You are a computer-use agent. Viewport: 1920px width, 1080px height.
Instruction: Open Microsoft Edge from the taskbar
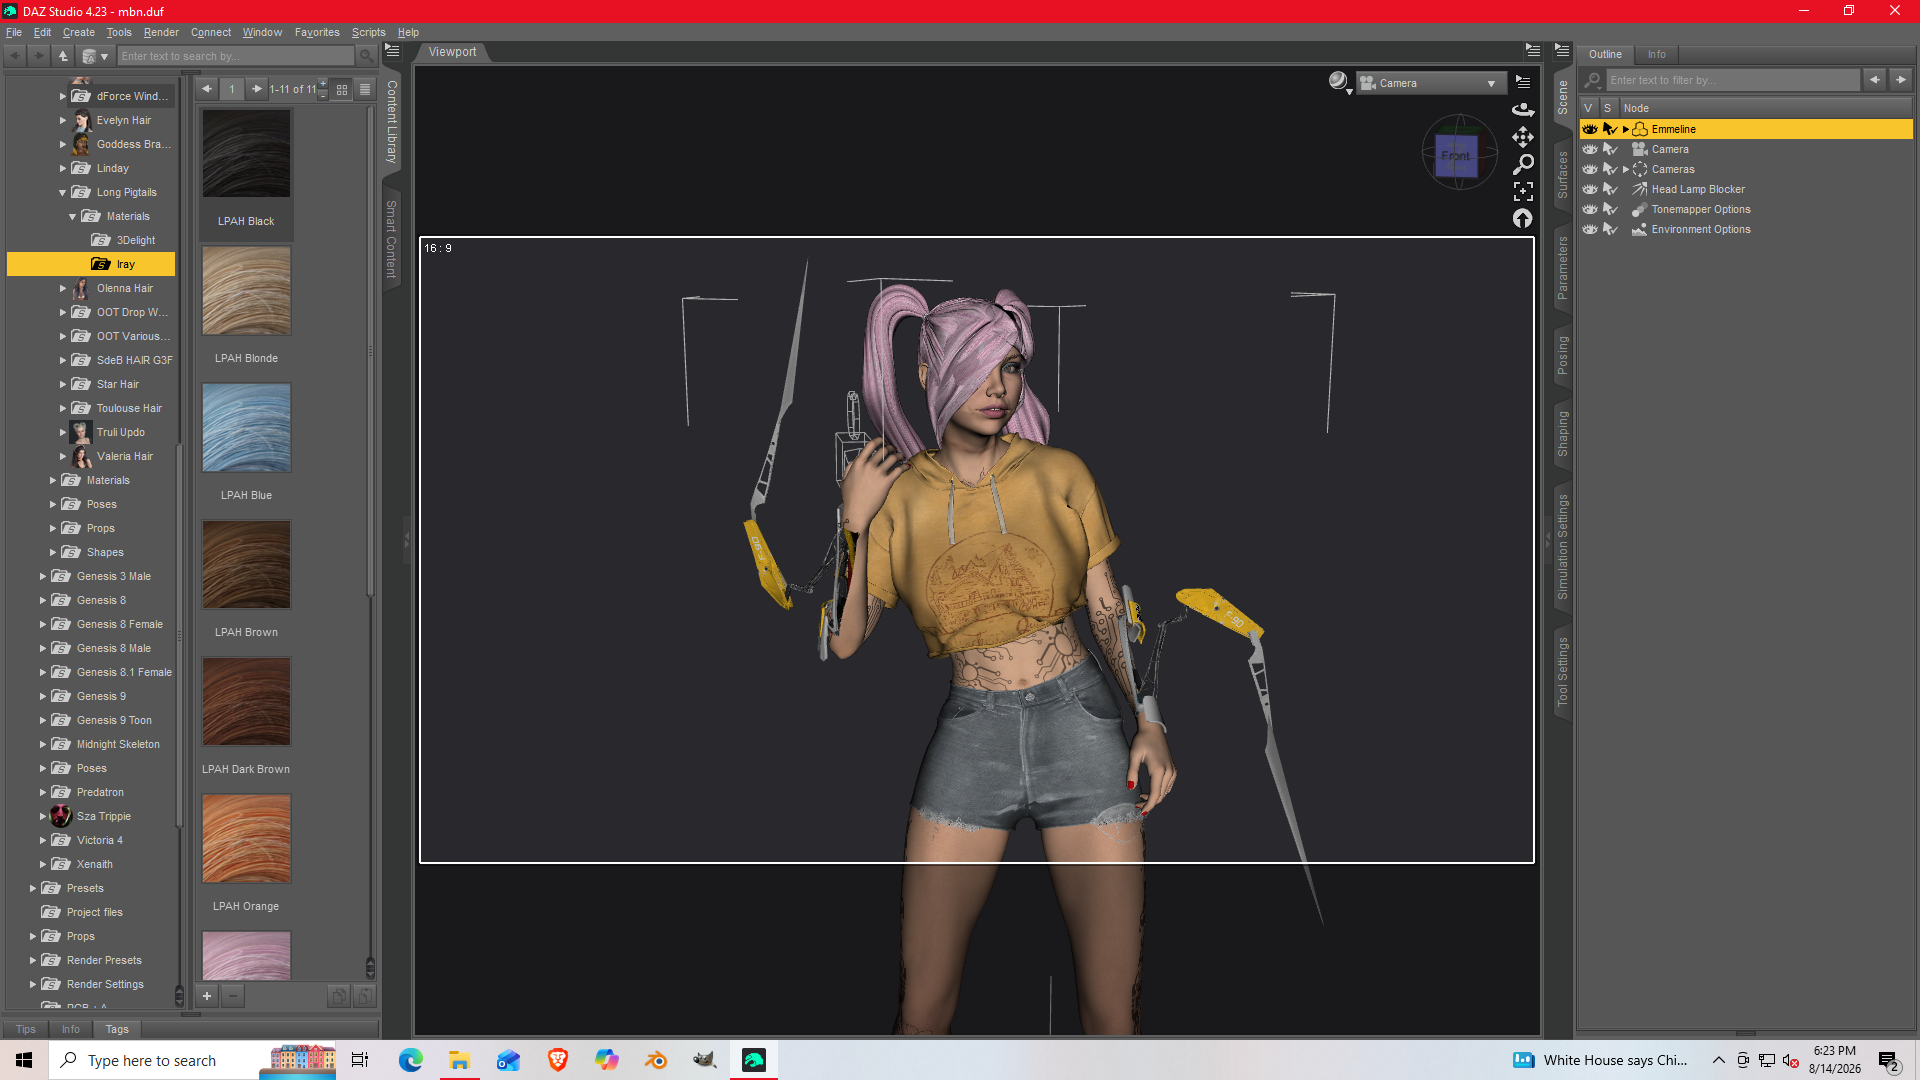(x=411, y=1060)
